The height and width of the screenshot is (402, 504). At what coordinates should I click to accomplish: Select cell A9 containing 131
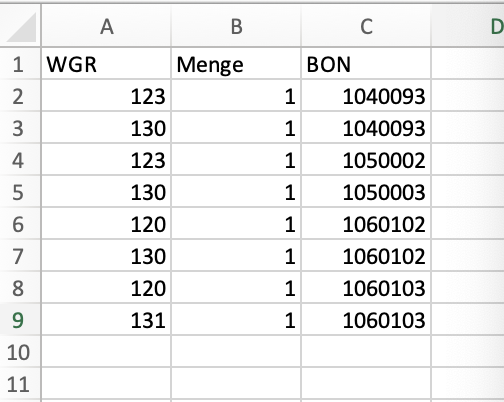pos(106,320)
